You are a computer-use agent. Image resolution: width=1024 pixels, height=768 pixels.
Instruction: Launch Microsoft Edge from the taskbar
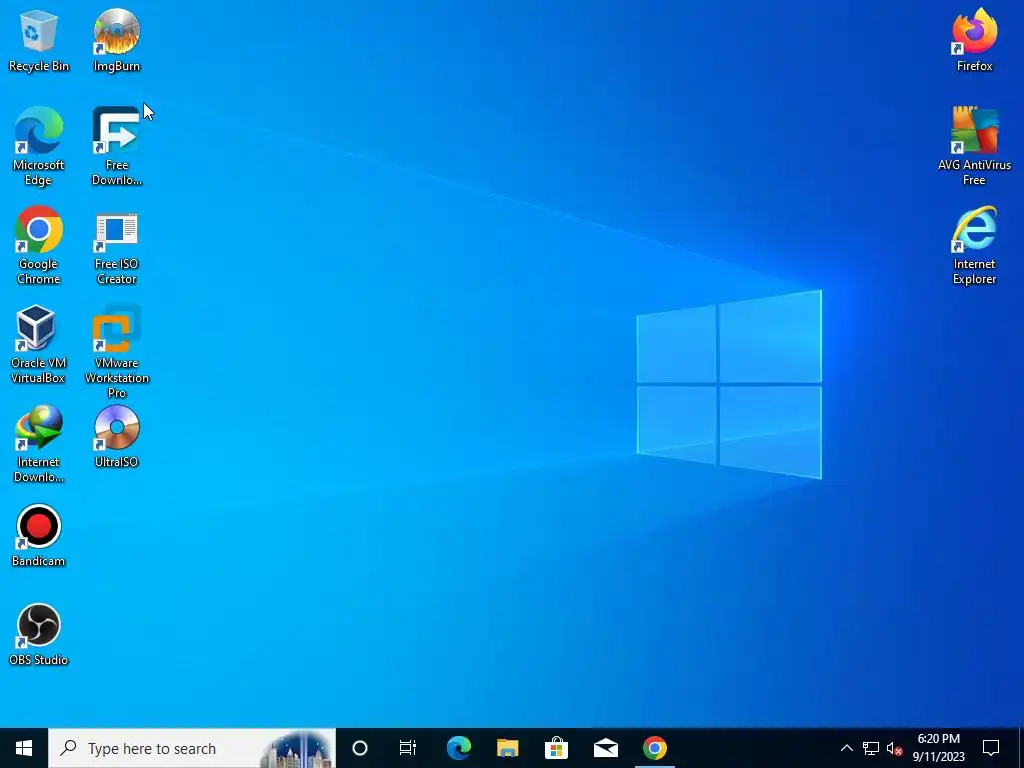(458, 748)
